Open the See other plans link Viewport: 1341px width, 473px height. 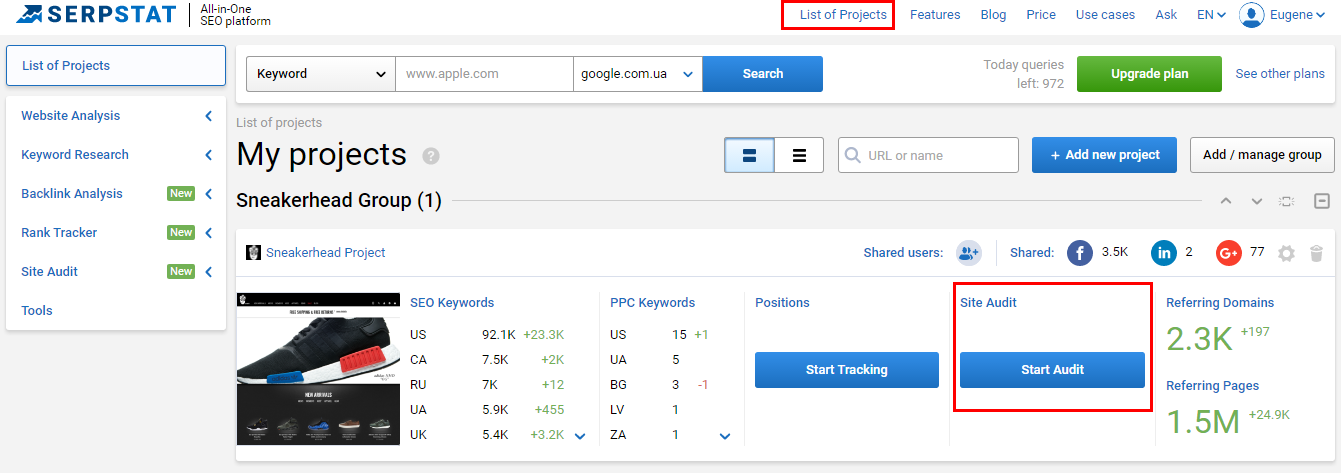1280,74
